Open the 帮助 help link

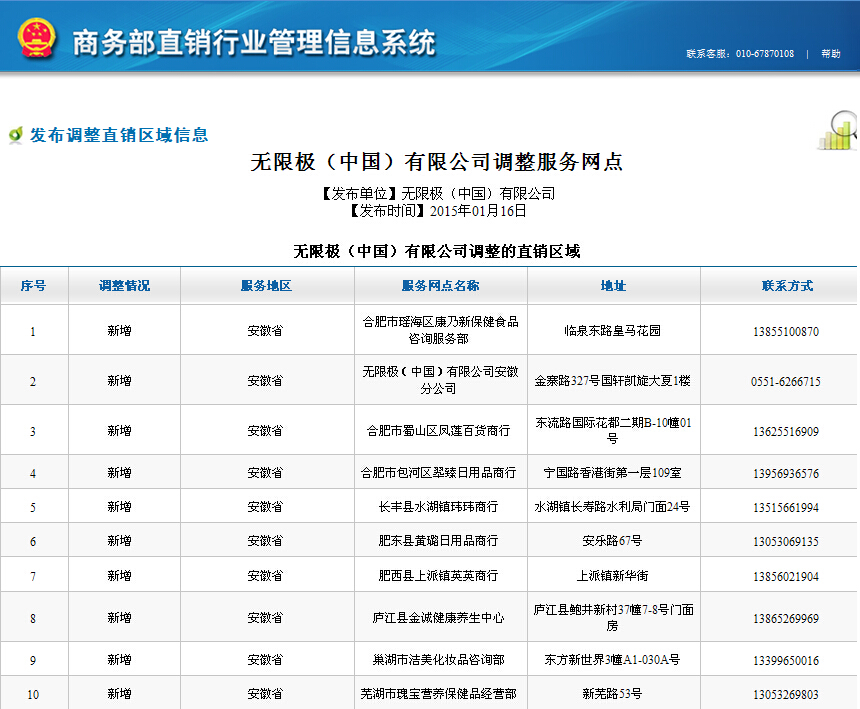(830, 54)
